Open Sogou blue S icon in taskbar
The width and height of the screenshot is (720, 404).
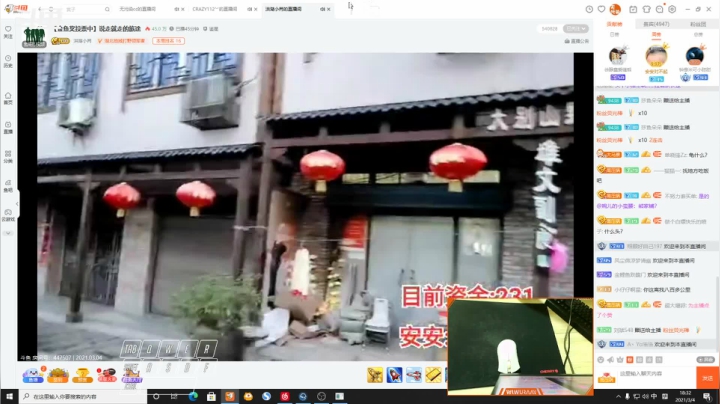[266, 396]
